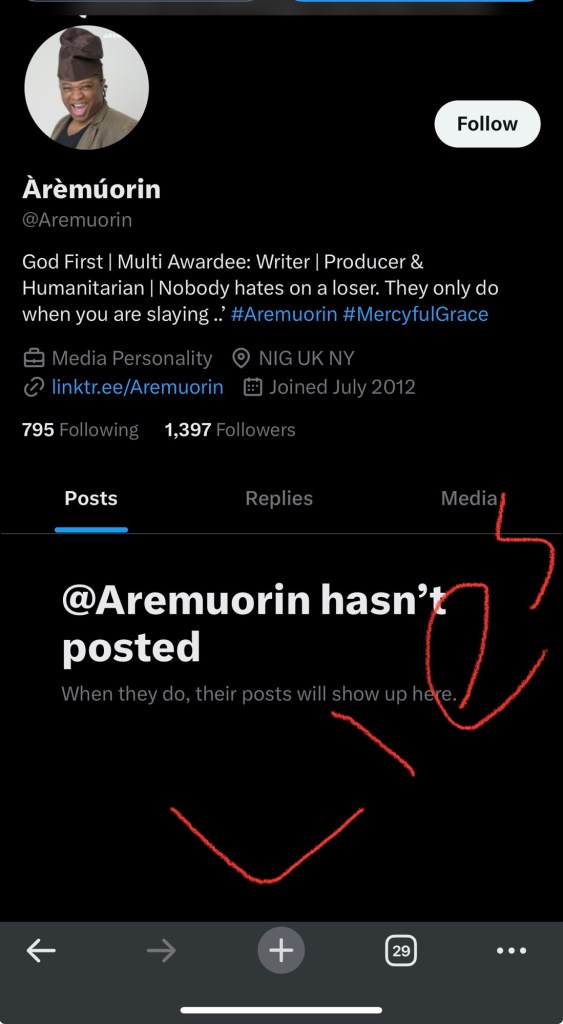
Task: Tap the home indicator bar at bottom
Action: (x=281, y=1010)
